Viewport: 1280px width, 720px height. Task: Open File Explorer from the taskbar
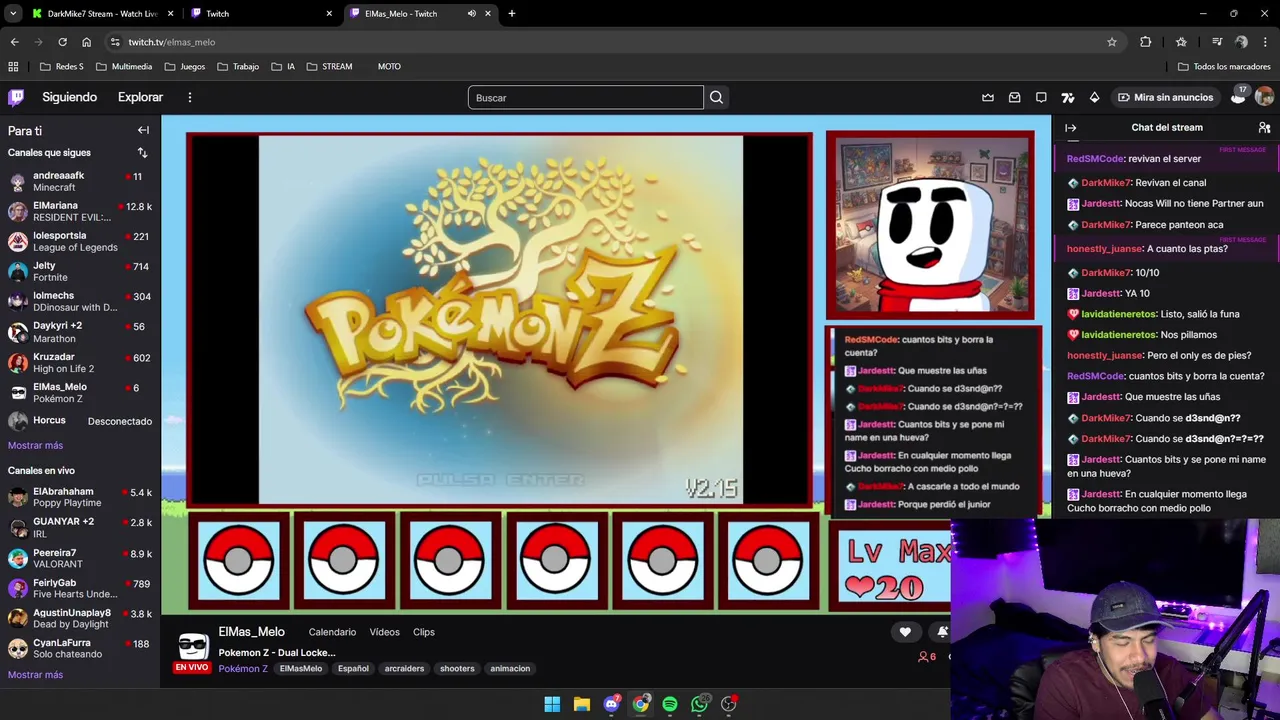[x=582, y=704]
